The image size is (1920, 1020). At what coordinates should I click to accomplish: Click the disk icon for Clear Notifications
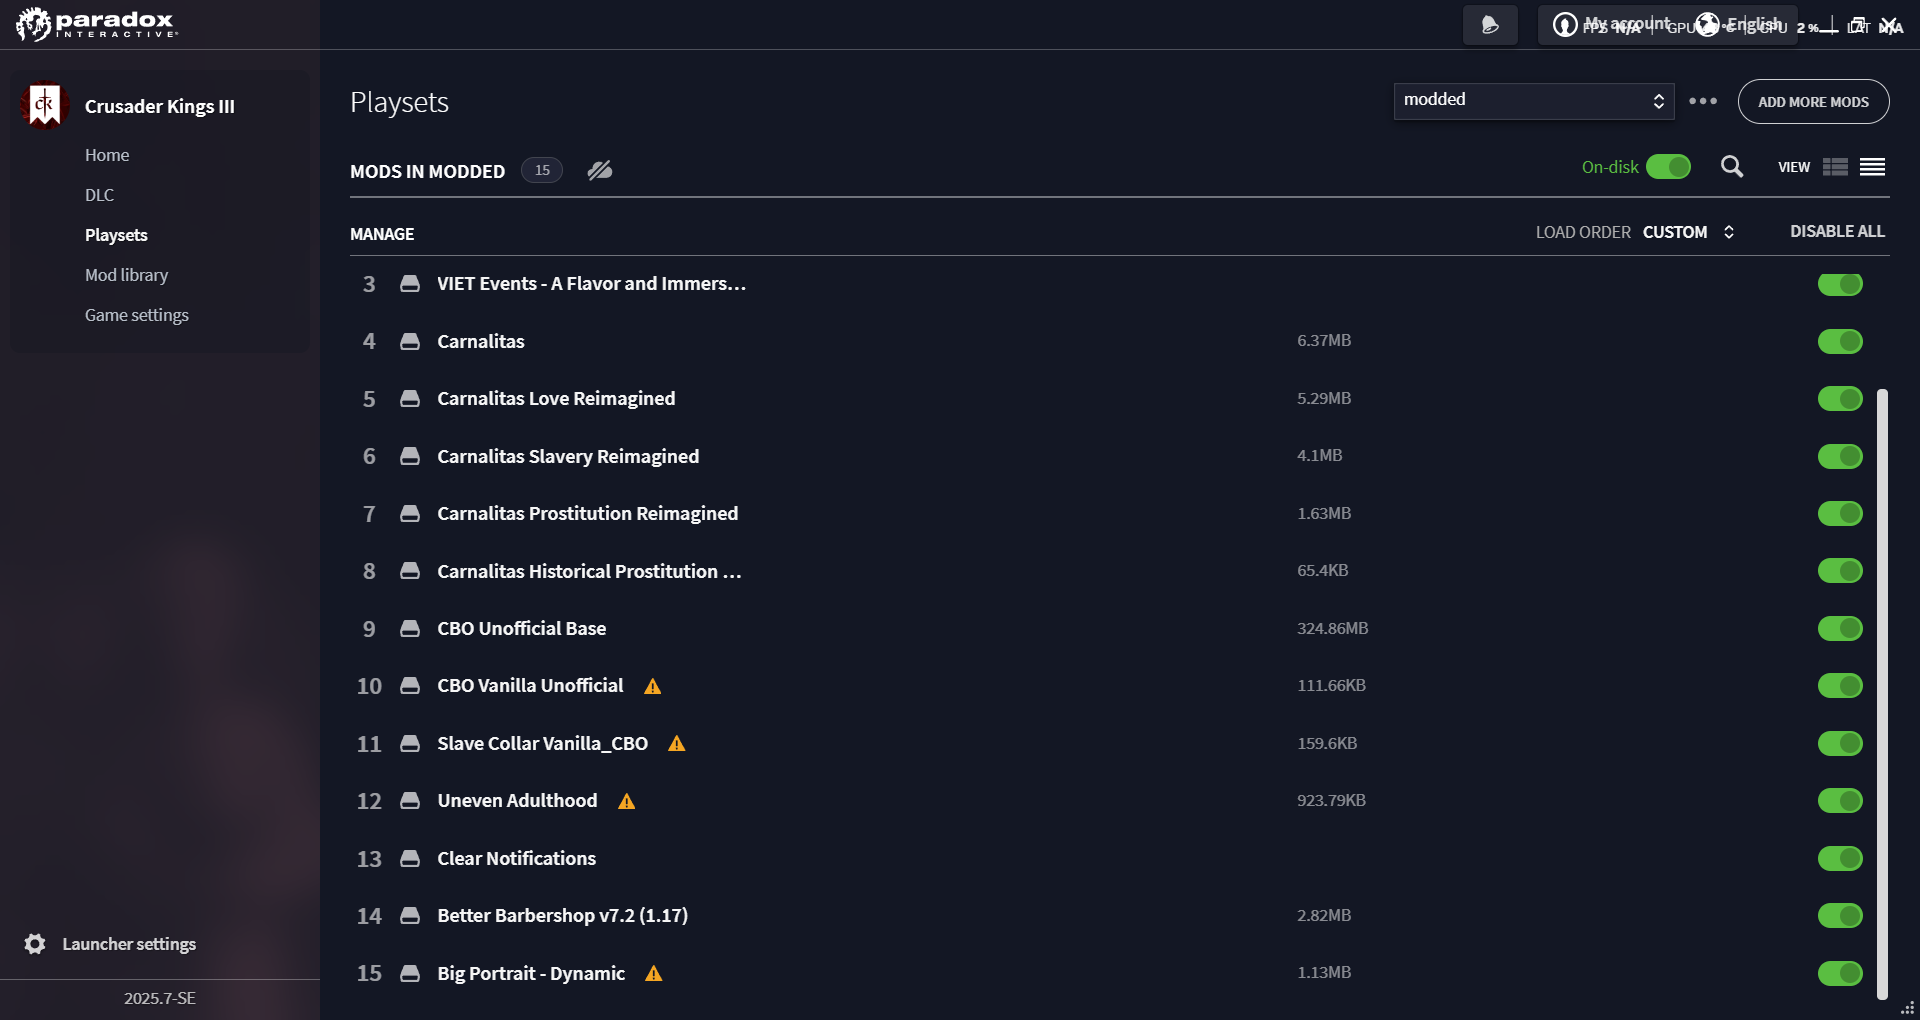[x=410, y=858]
